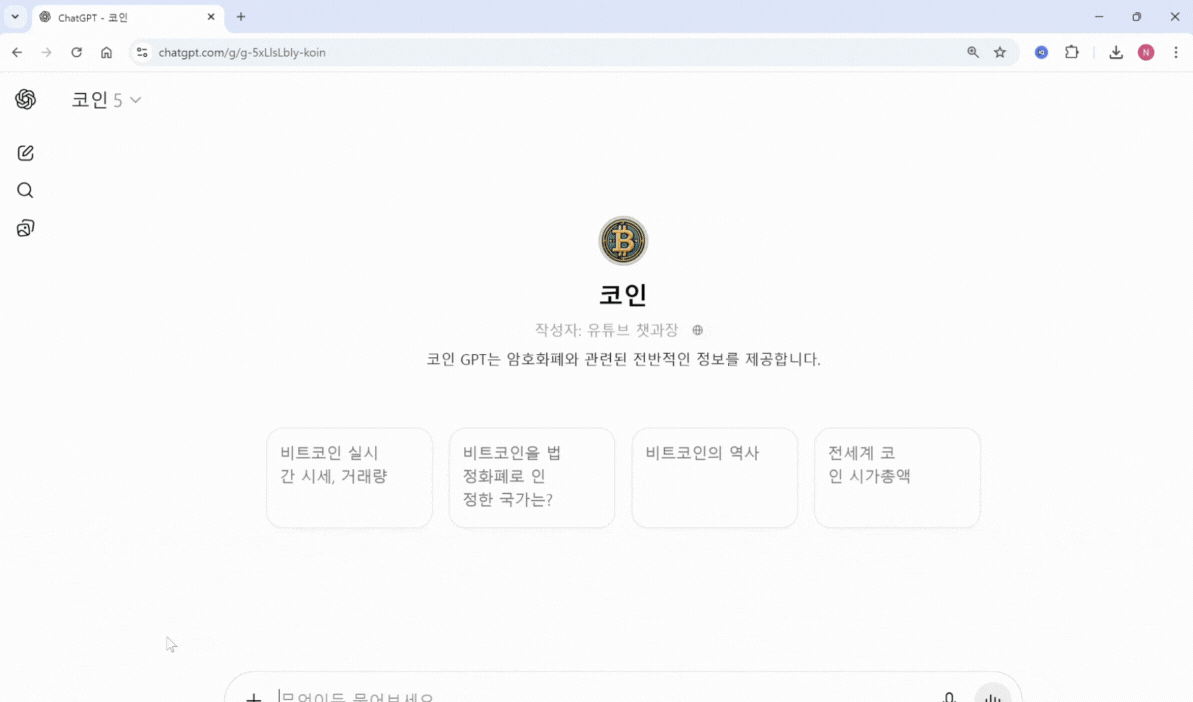1193x702 pixels.
Task: Select the search icon in the sidebar
Action: point(25,190)
